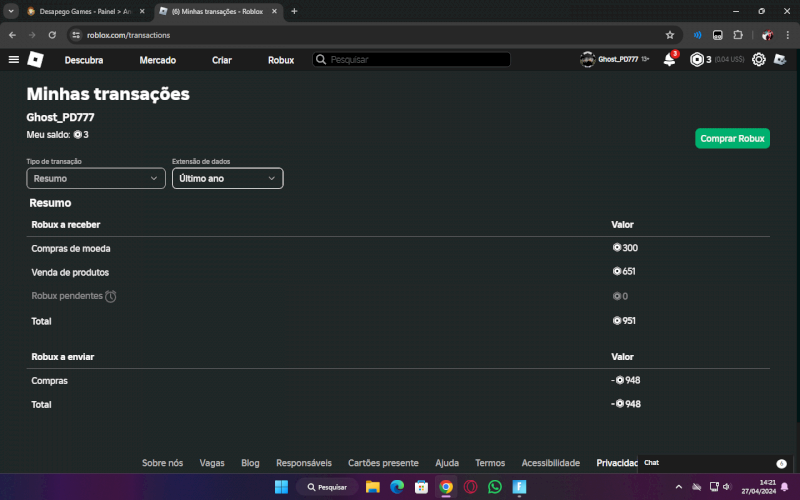Reload the page with the refresh icon
The image size is (800, 500).
[x=52, y=35]
